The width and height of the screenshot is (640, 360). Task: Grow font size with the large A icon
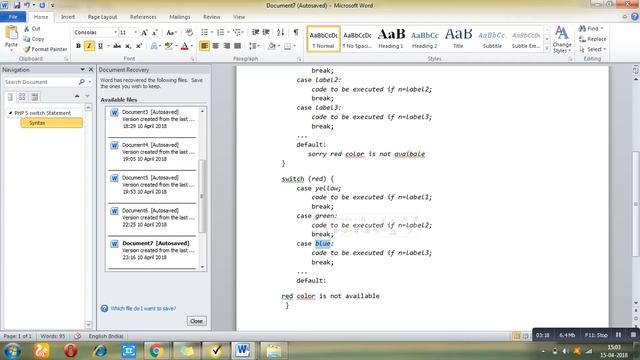coord(144,33)
